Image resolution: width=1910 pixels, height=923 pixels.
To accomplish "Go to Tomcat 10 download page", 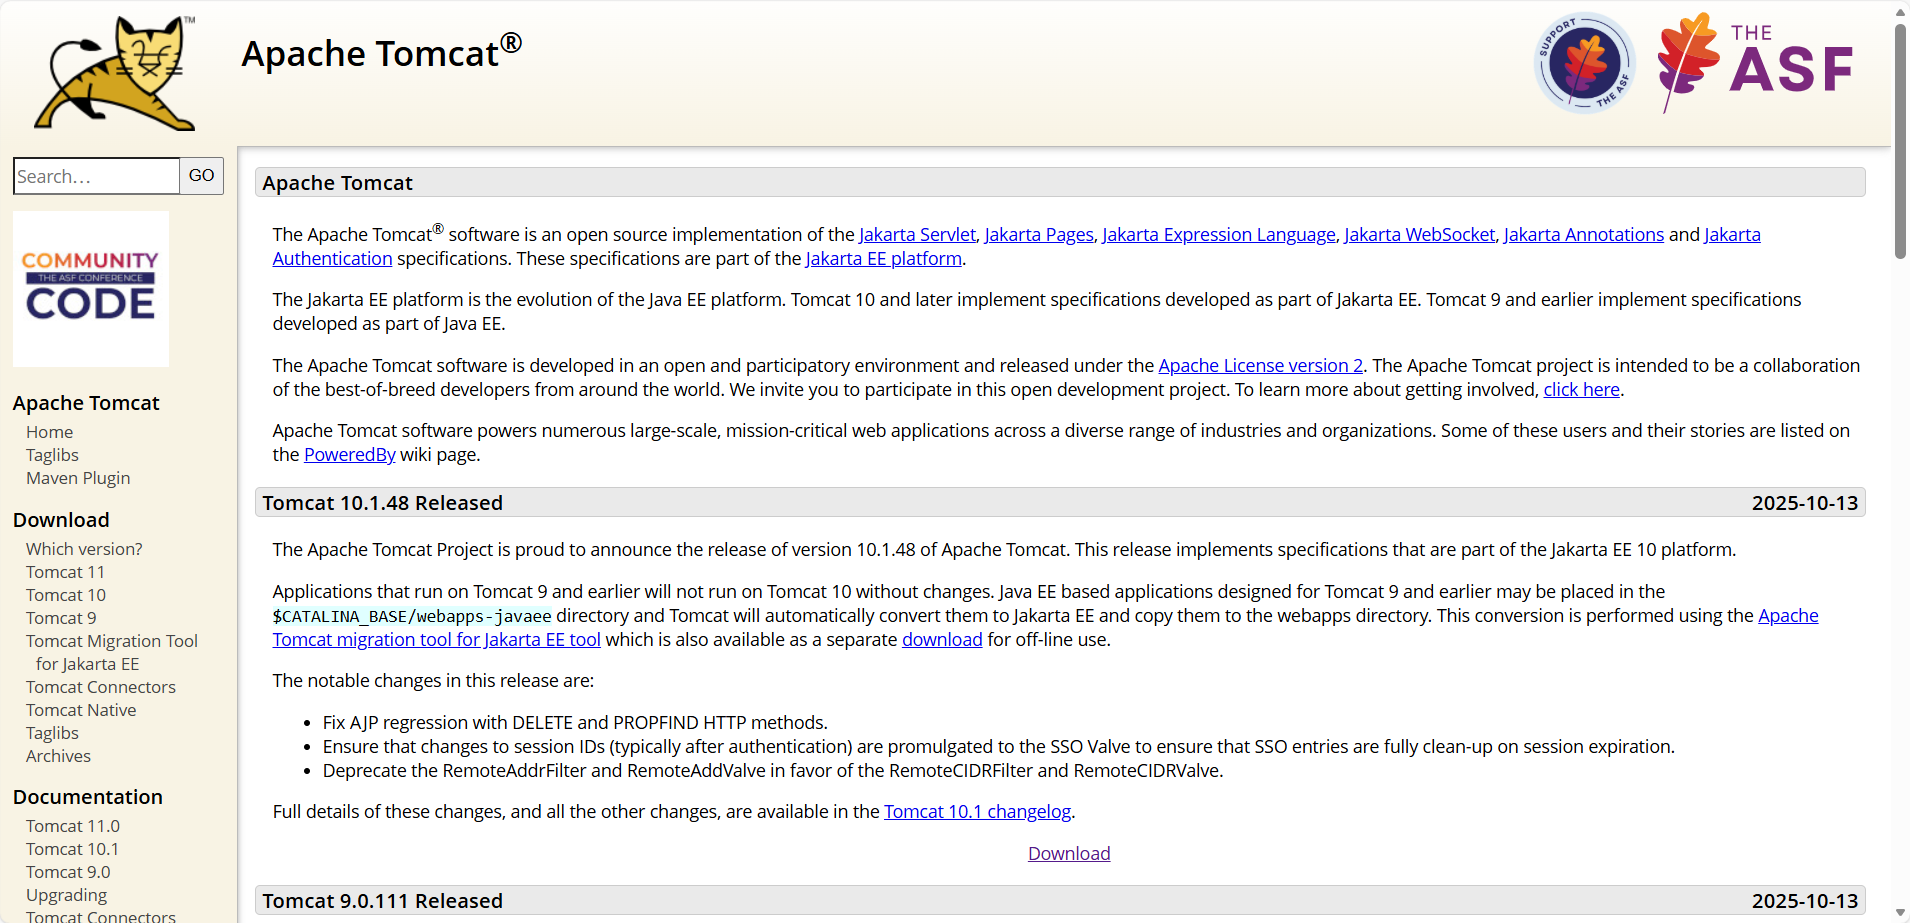I will coord(66,595).
